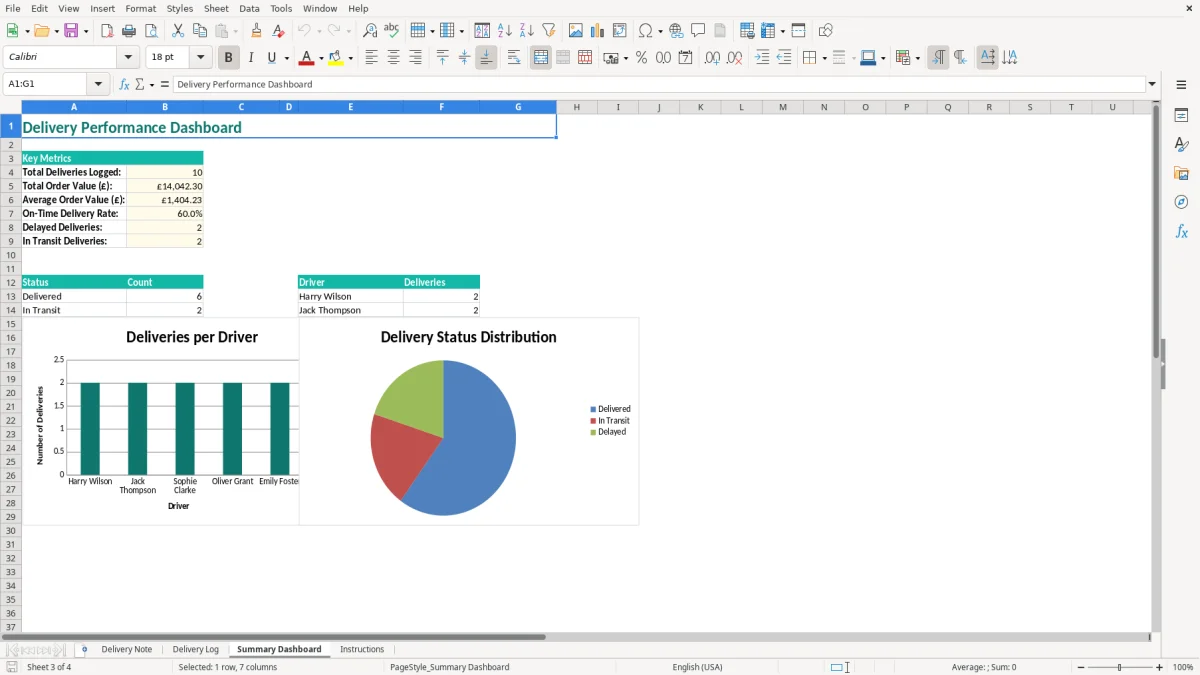Switch to Delivery Log sheet tab
Viewport: 1200px width, 675px height.
(195, 649)
